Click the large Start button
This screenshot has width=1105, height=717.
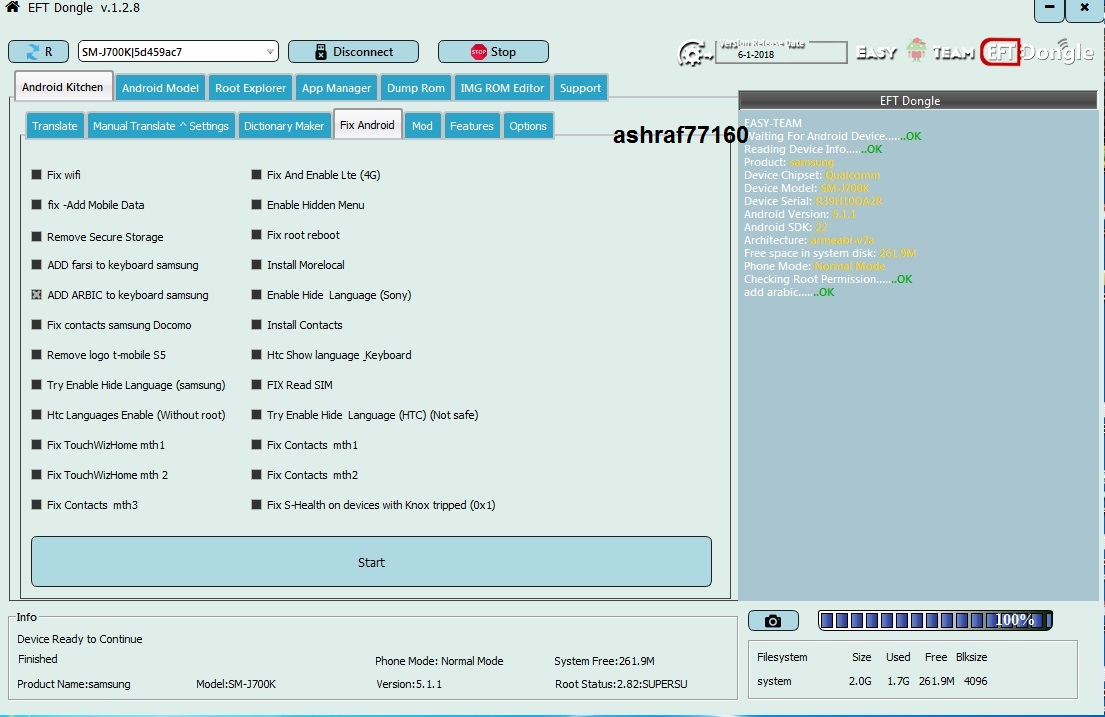click(371, 562)
